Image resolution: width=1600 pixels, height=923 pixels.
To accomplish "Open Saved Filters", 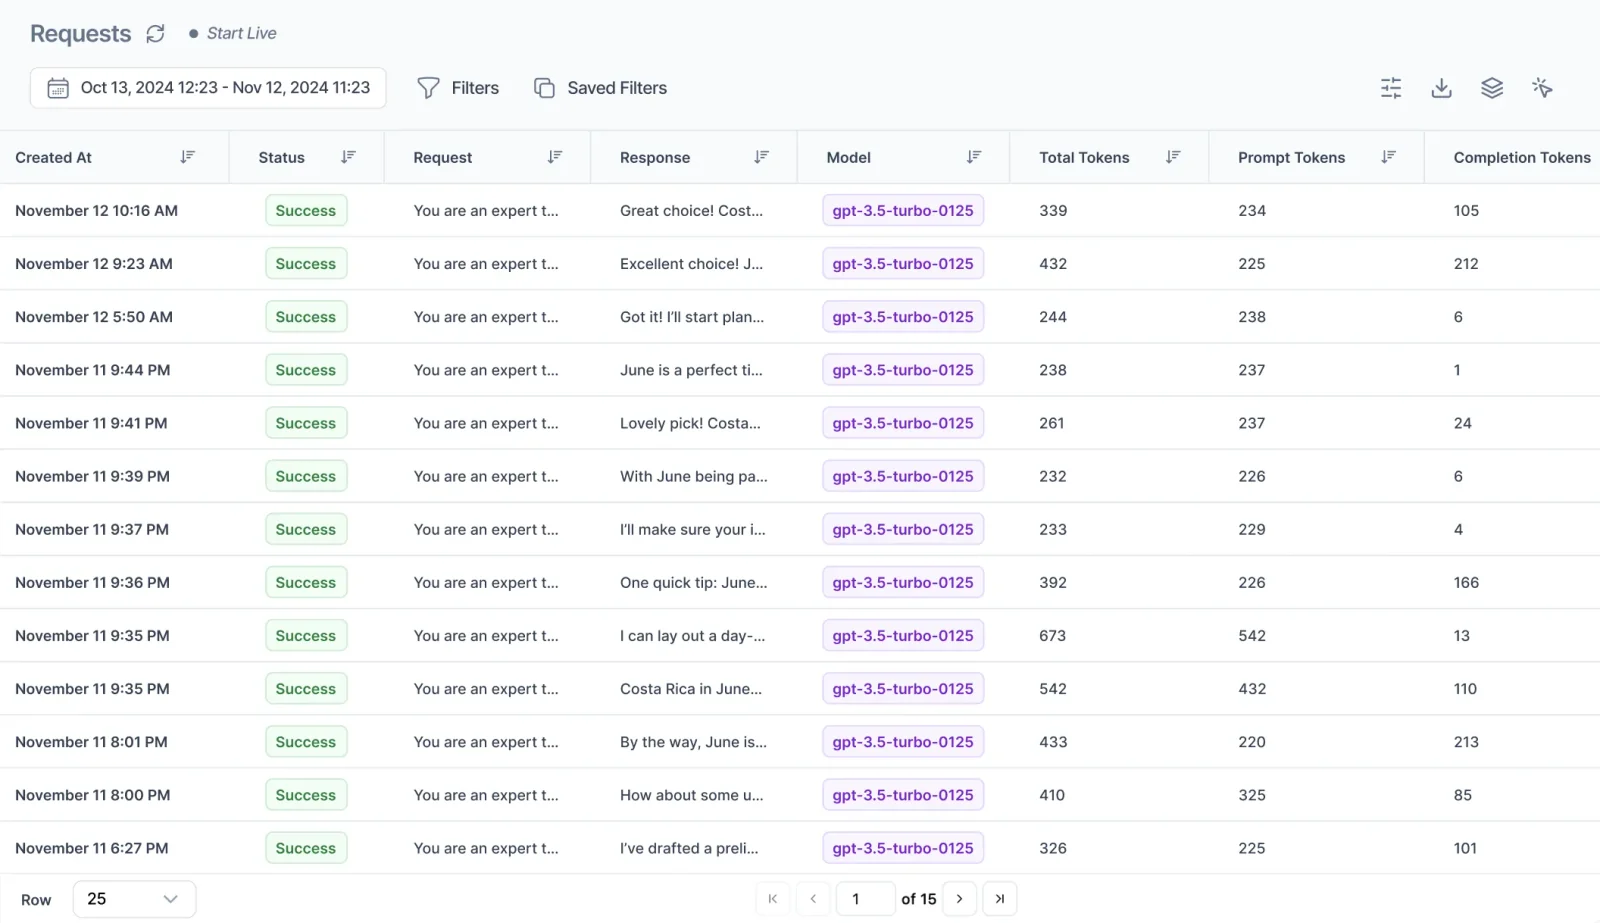I will [x=600, y=88].
